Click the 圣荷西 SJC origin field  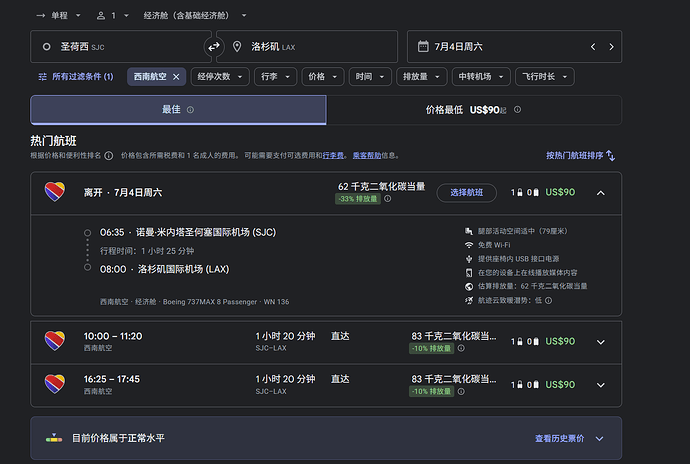click(x=121, y=47)
